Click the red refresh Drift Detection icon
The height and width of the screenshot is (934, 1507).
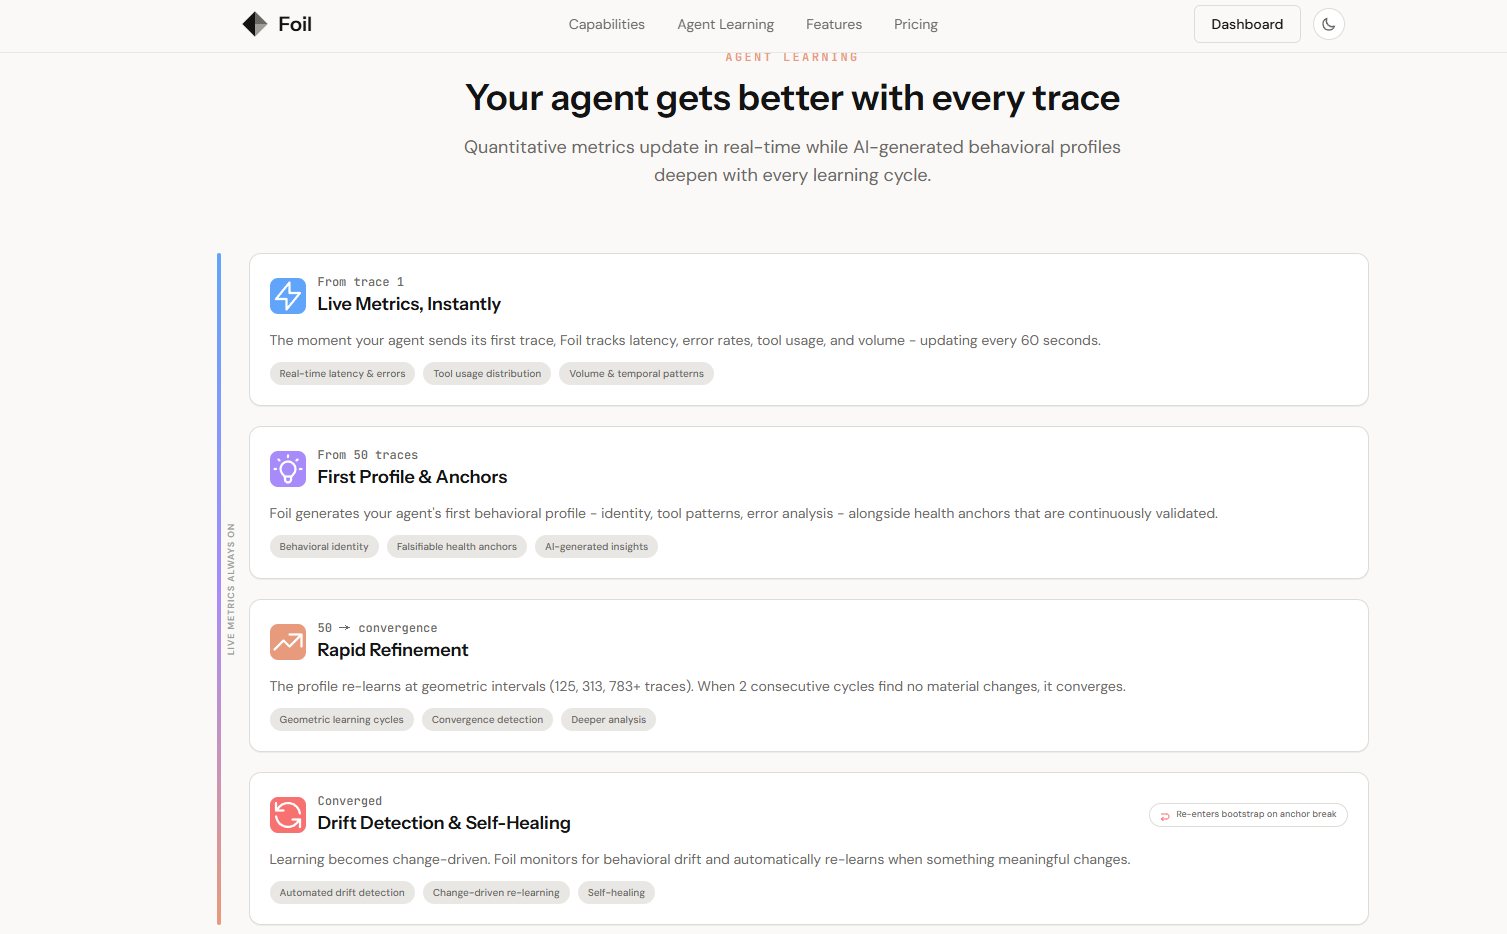(288, 815)
